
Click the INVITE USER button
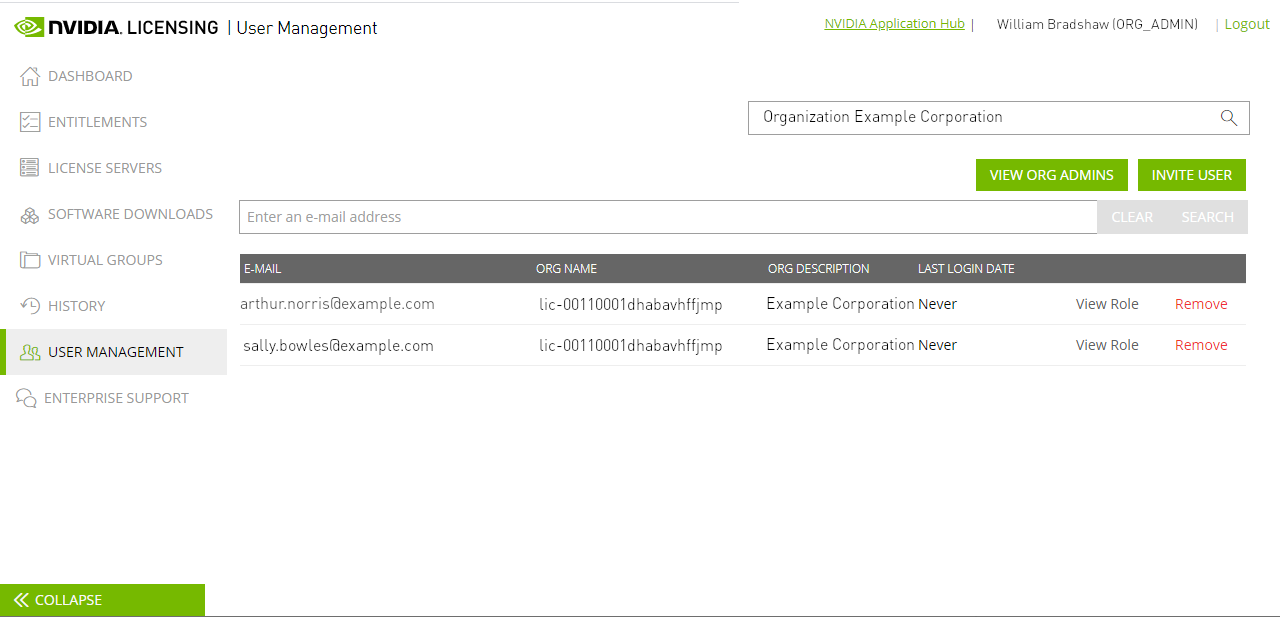click(x=1191, y=174)
